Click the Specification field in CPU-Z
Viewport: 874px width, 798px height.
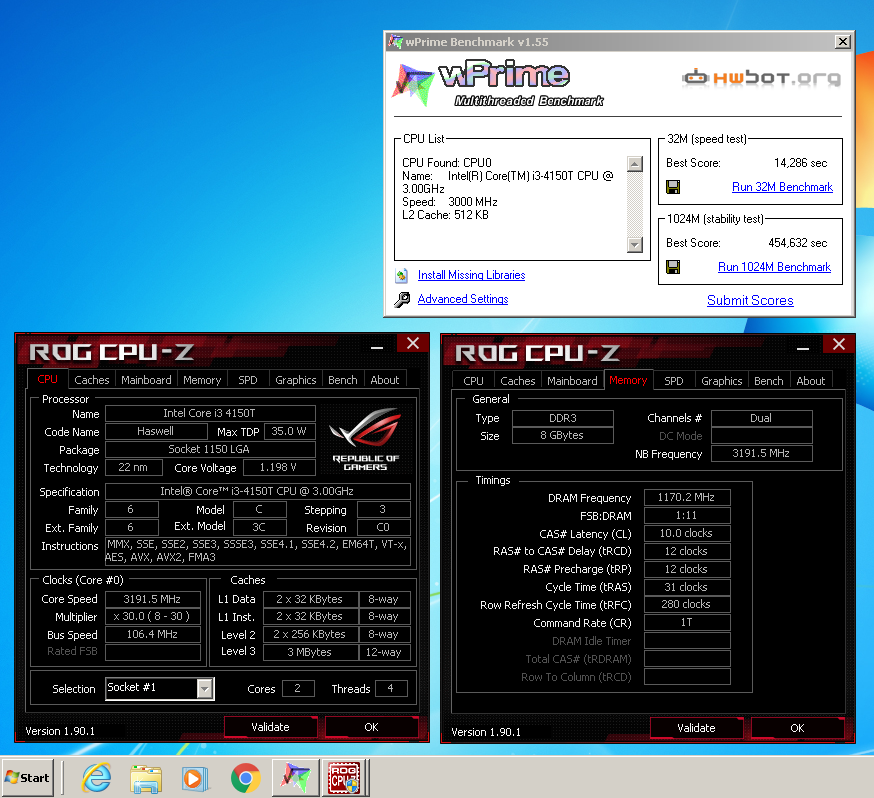pos(258,492)
